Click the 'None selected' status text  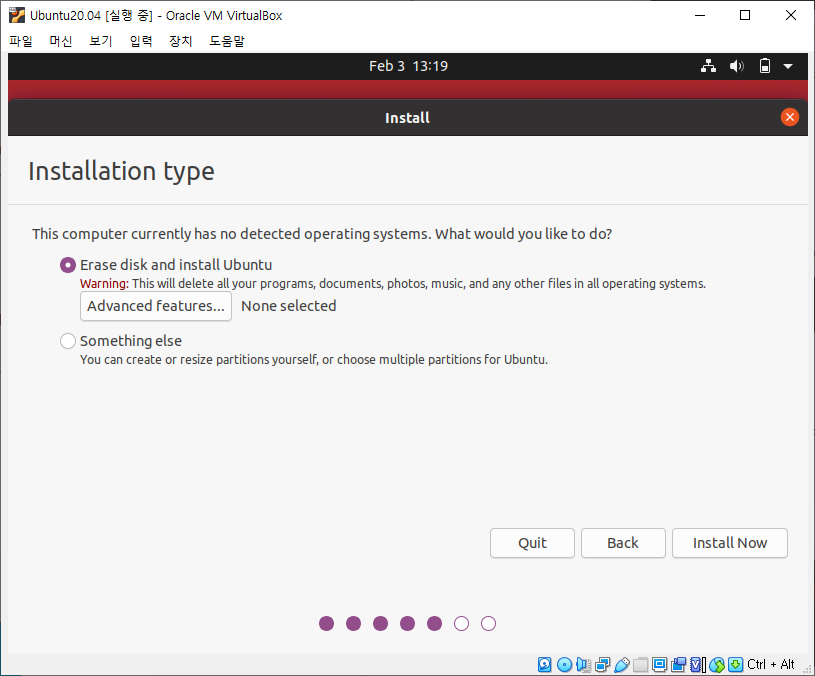click(288, 306)
